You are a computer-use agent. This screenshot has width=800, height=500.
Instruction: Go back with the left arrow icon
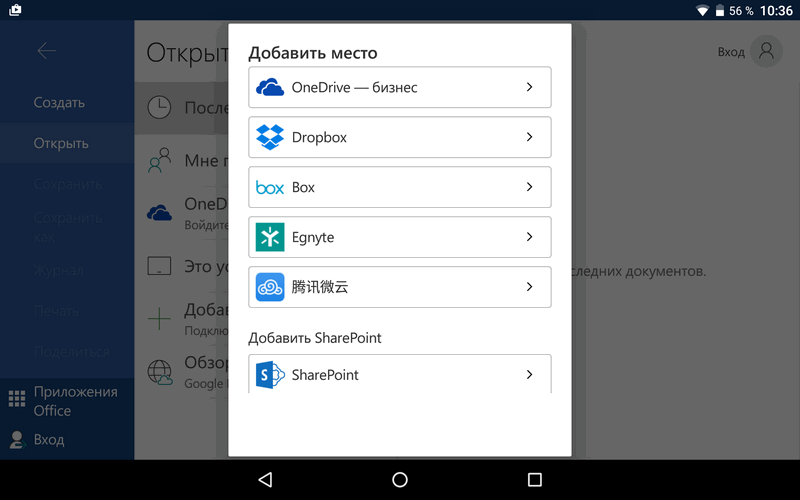click(x=46, y=51)
